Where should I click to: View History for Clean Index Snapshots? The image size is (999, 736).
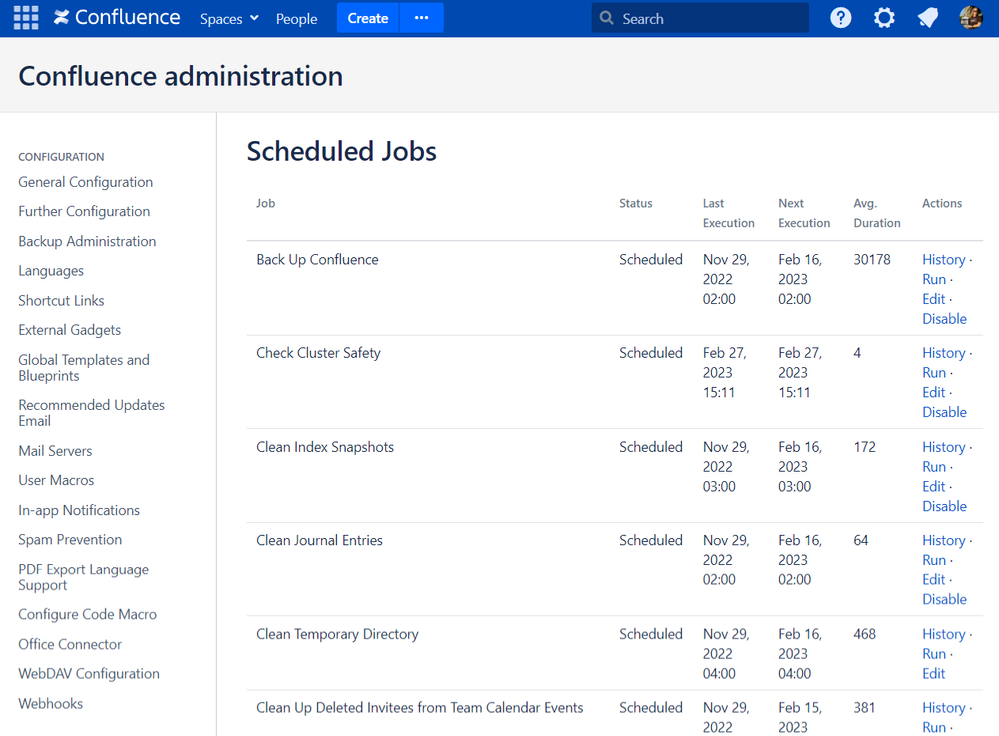click(x=944, y=447)
